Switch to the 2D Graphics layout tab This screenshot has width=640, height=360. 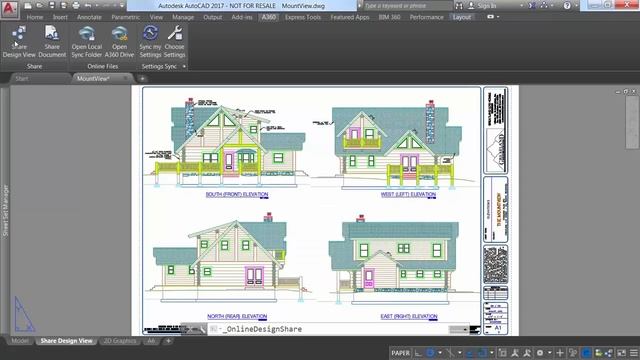pyautogui.click(x=120, y=341)
